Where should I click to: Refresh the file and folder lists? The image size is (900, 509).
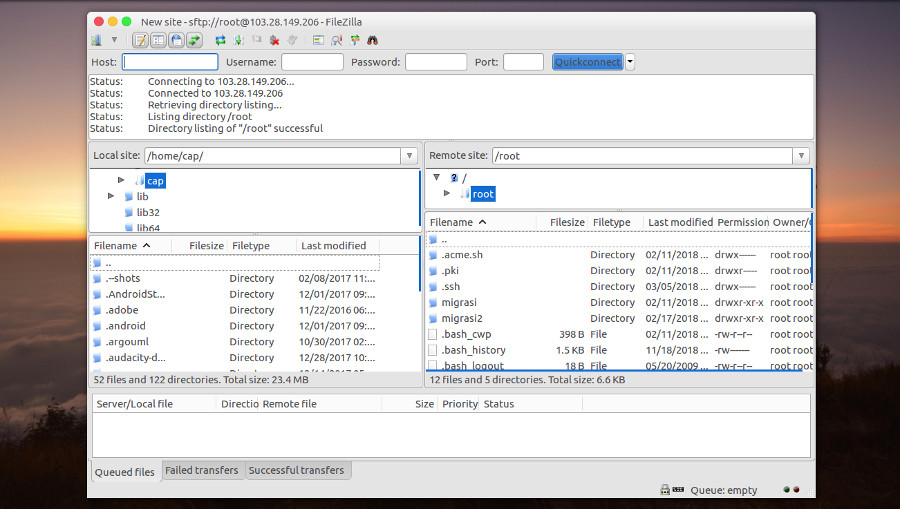[x=220, y=40]
